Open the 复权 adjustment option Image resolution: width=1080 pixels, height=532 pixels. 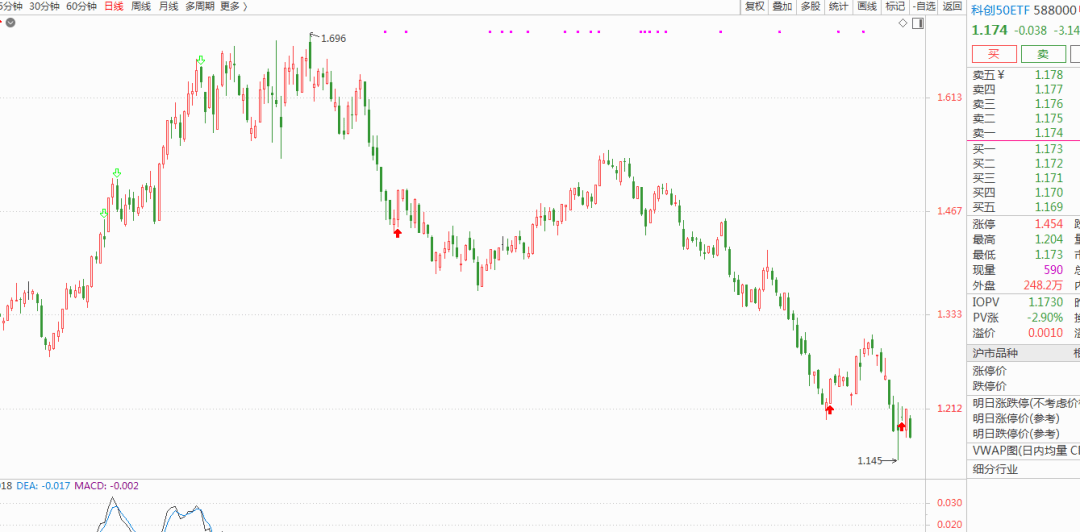tap(755, 6)
